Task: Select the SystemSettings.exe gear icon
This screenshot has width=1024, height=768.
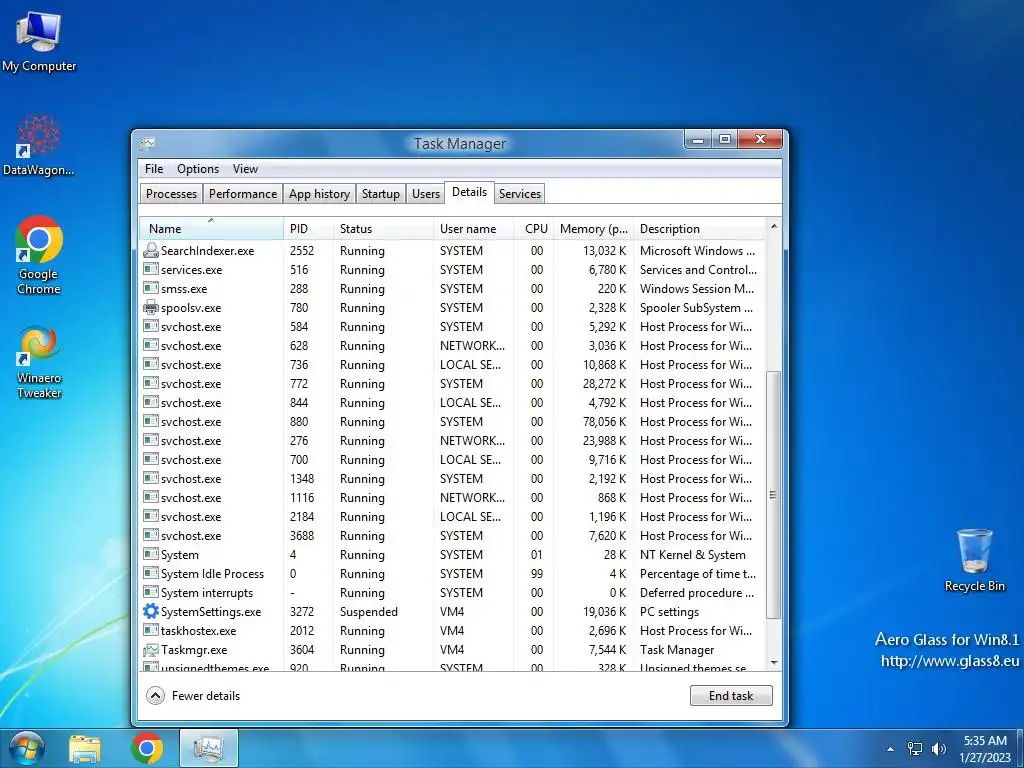Action: (151, 611)
